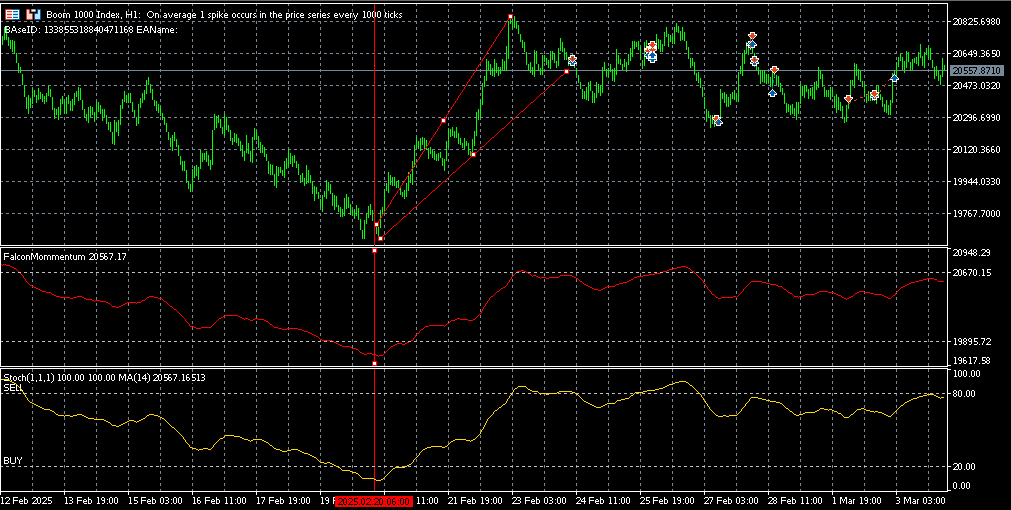
Task: Click the 20825.6980 value on price scale
Action: pyautogui.click(x=977, y=21)
